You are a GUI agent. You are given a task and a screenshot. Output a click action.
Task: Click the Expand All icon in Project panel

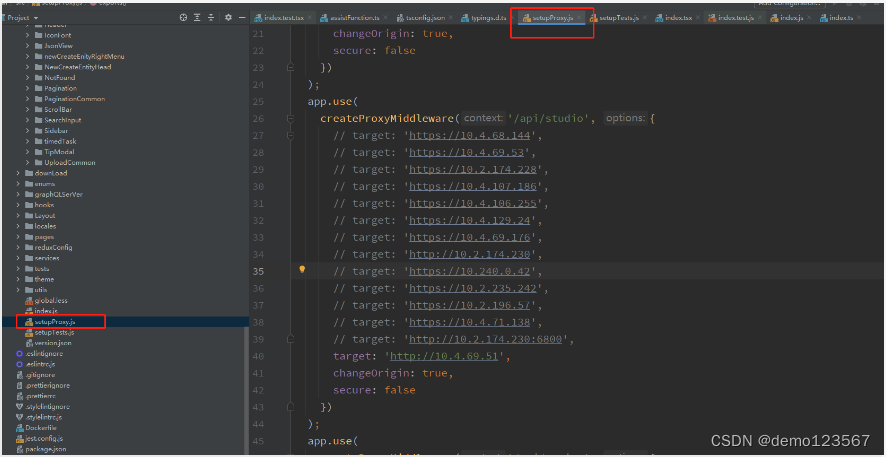pos(197,18)
